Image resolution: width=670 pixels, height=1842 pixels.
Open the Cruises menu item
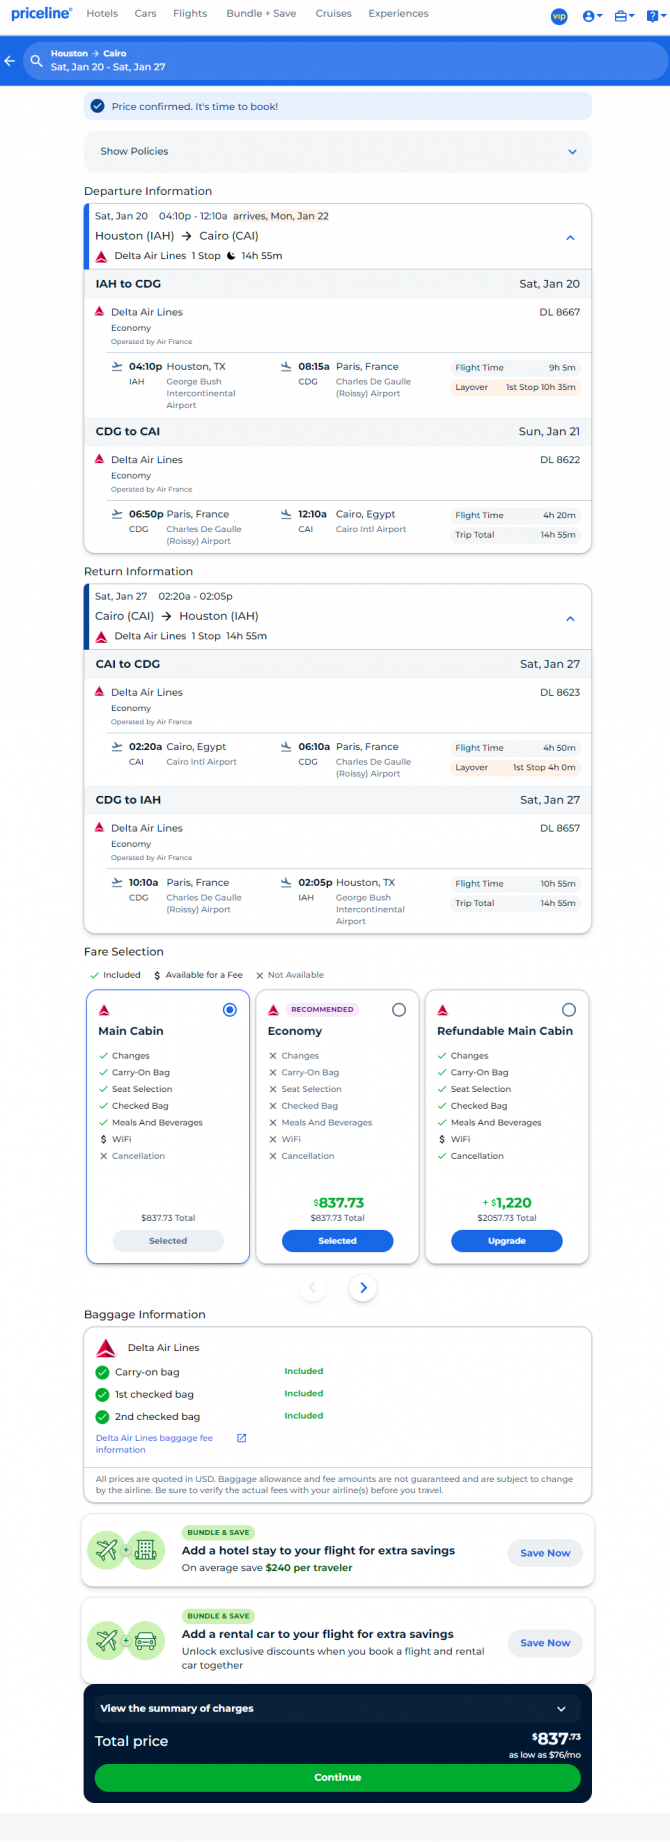tap(333, 14)
